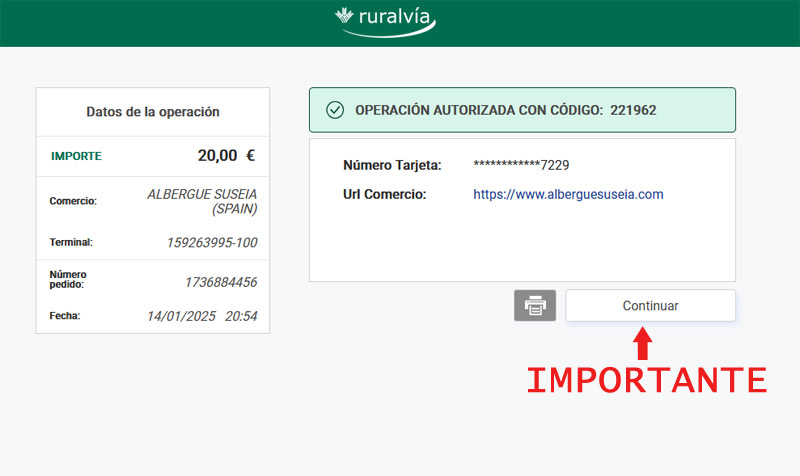Click the printer icon button
The image size is (800, 476).
[535, 306]
